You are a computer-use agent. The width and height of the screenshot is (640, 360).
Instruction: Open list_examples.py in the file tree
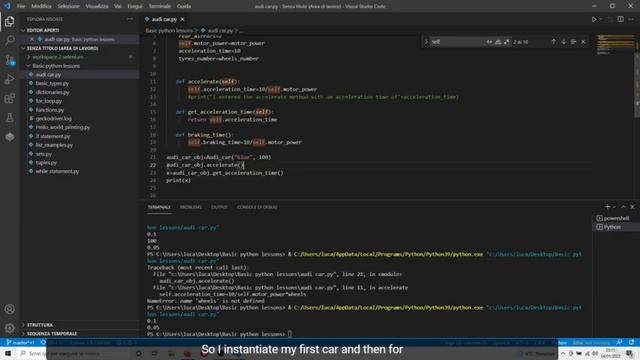[54, 145]
